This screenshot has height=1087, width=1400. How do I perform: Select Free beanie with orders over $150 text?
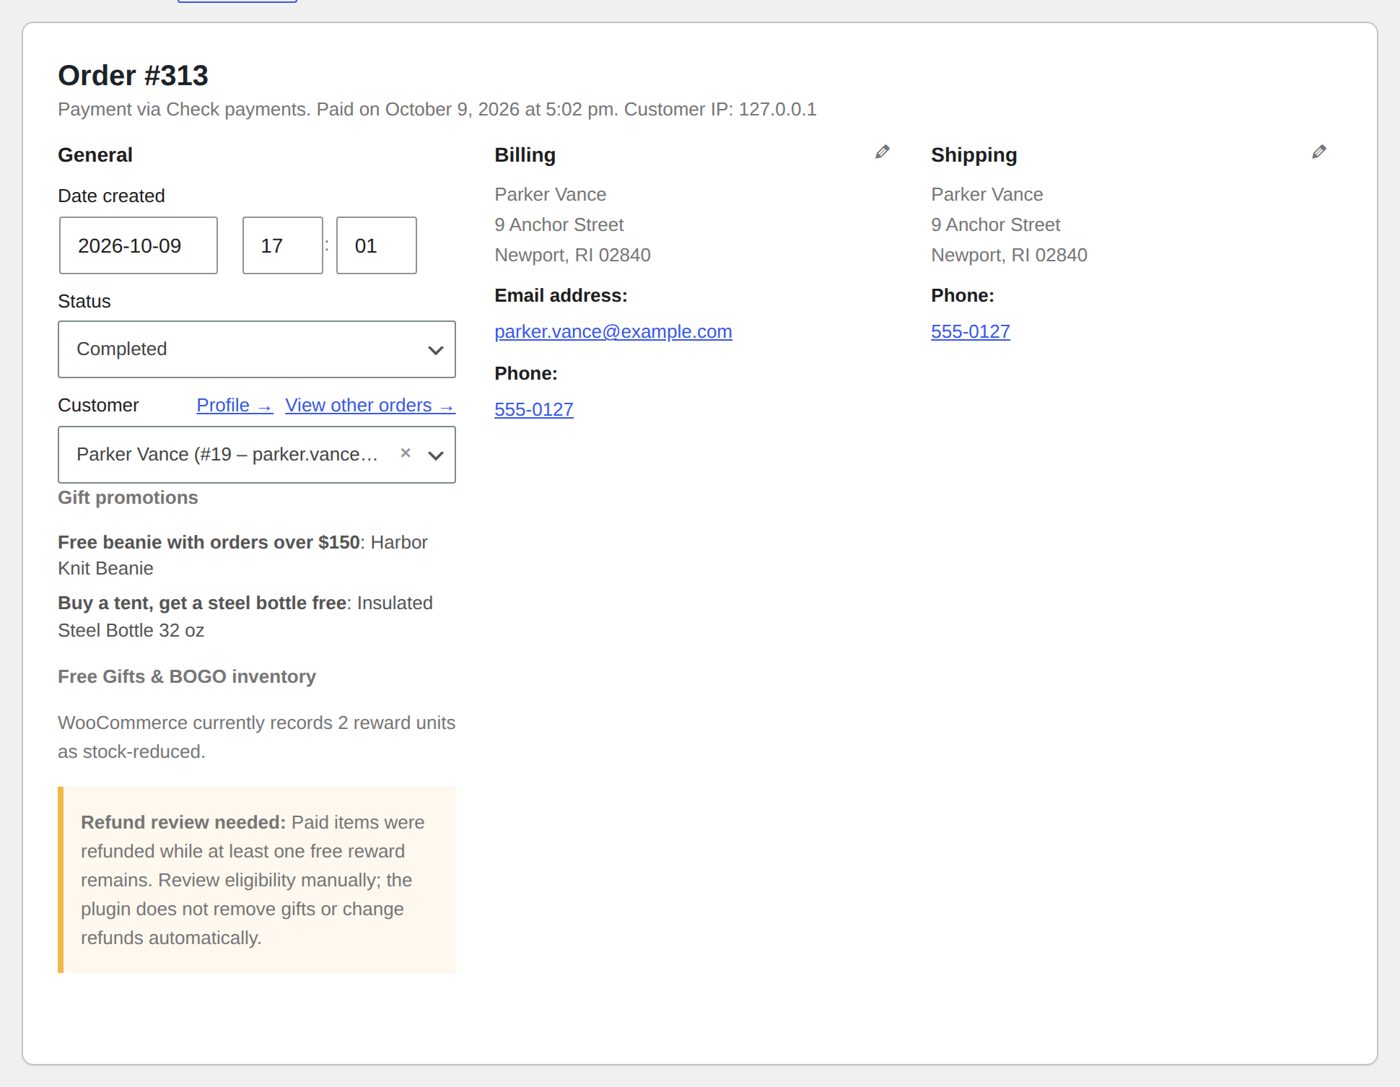tap(209, 542)
